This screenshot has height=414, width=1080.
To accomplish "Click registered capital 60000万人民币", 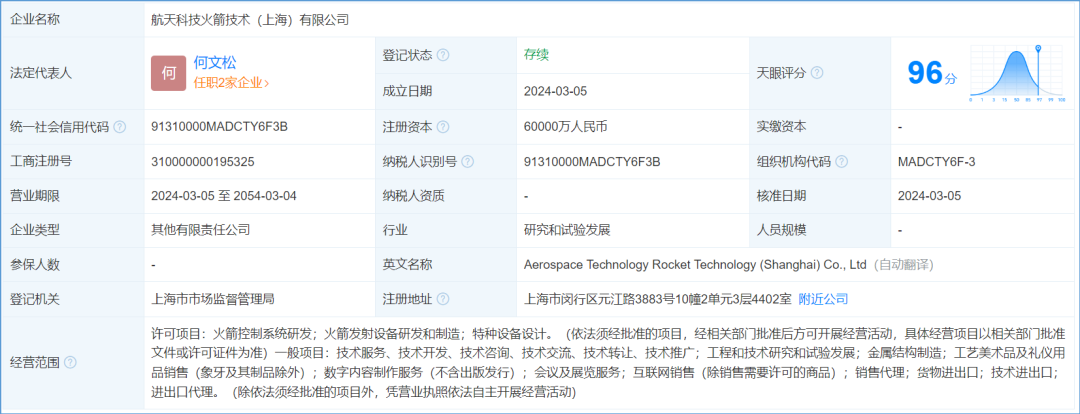I will click(565, 127).
